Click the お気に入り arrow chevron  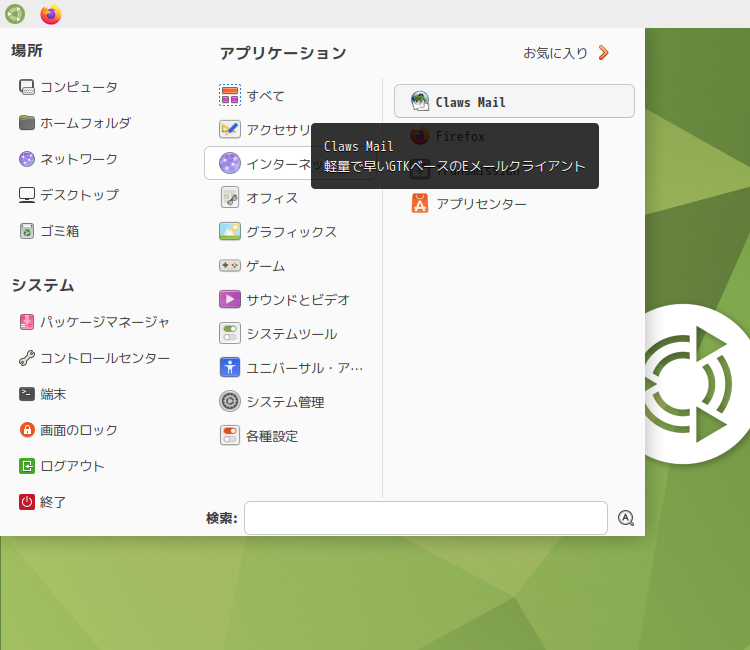604,53
